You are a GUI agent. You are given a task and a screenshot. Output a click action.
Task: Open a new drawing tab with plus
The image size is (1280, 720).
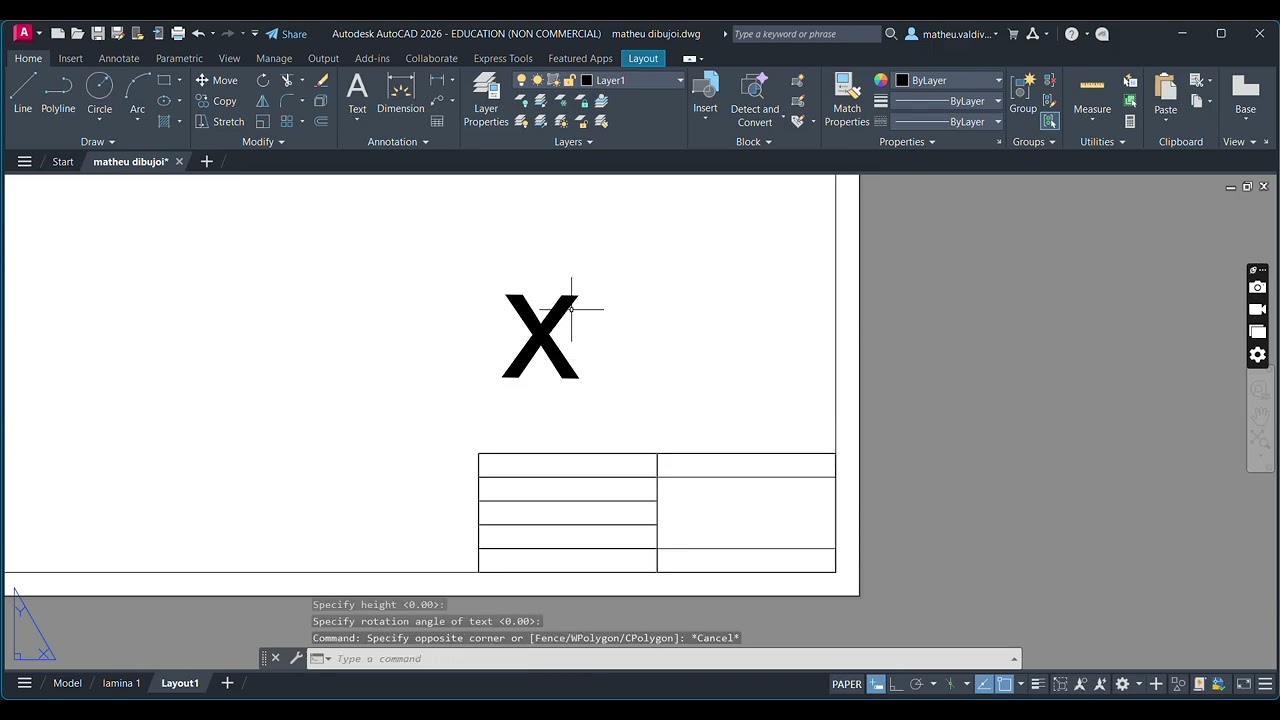tap(207, 161)
